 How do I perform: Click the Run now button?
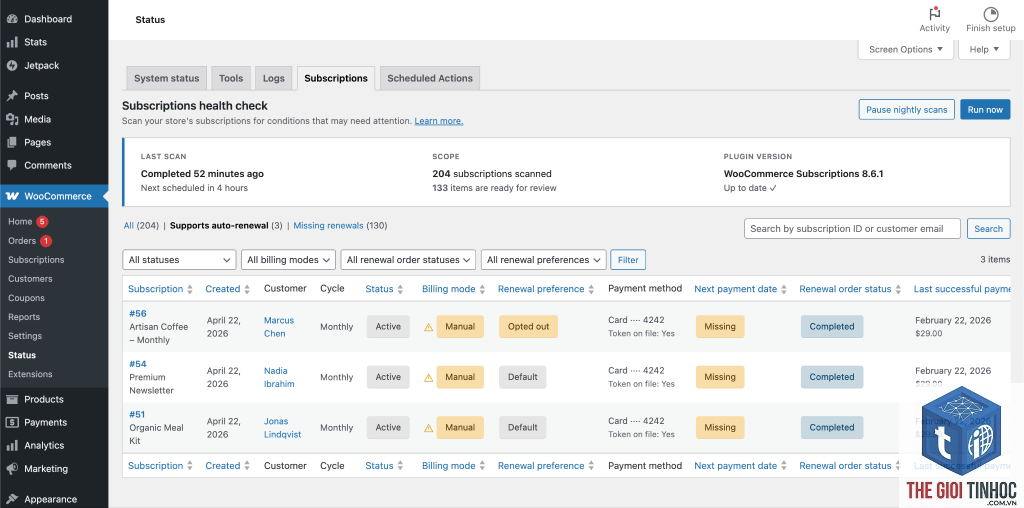pos(985,110)
